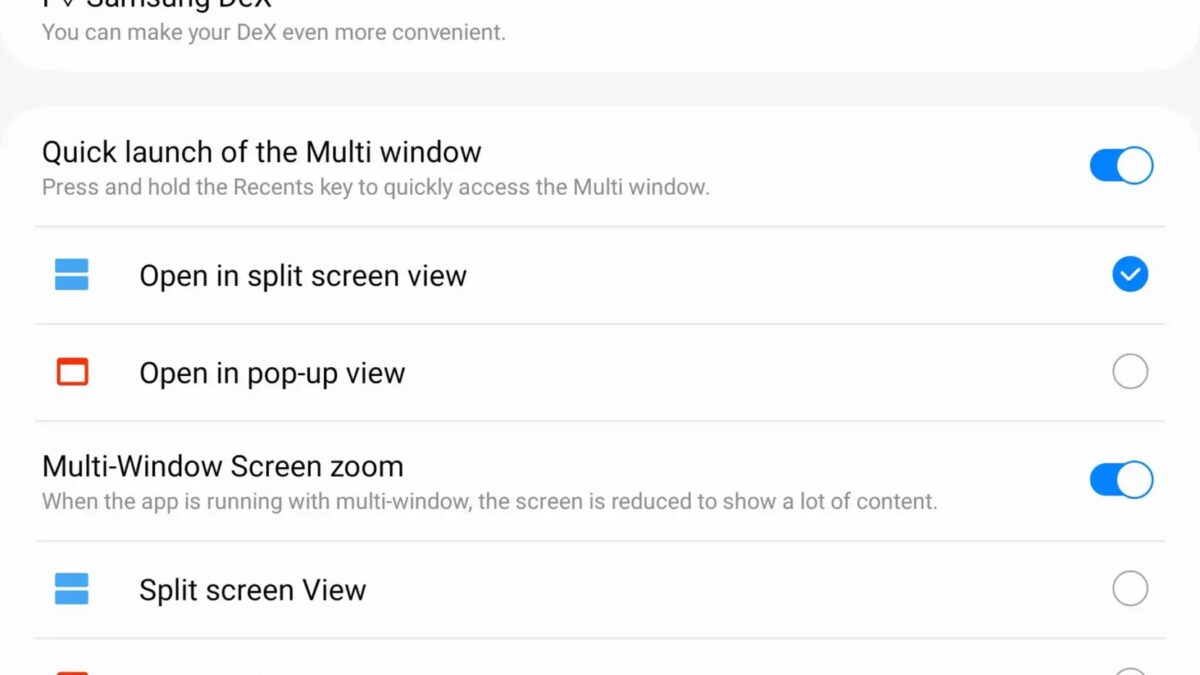Image resolution: width=1200 pixels, height=675 pixels.
Task: Click the blue checkmark on the split screen option
Action: [1130, 275]
